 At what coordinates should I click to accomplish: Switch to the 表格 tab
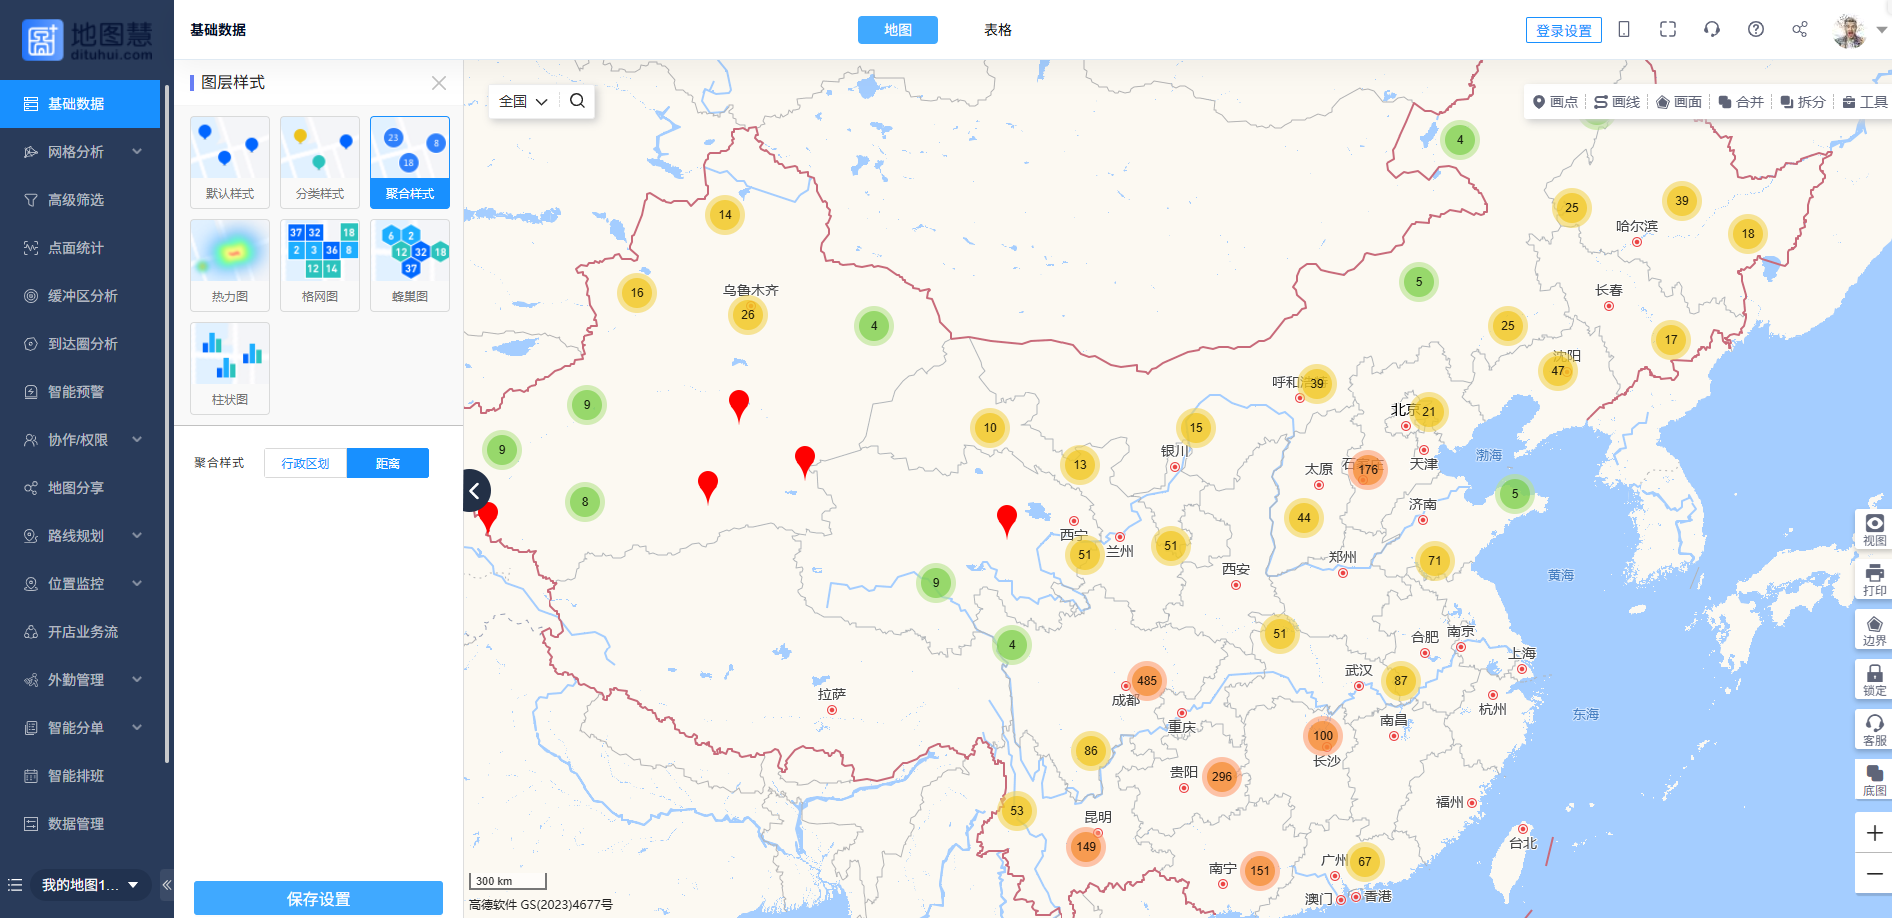(x=997, y=30)
